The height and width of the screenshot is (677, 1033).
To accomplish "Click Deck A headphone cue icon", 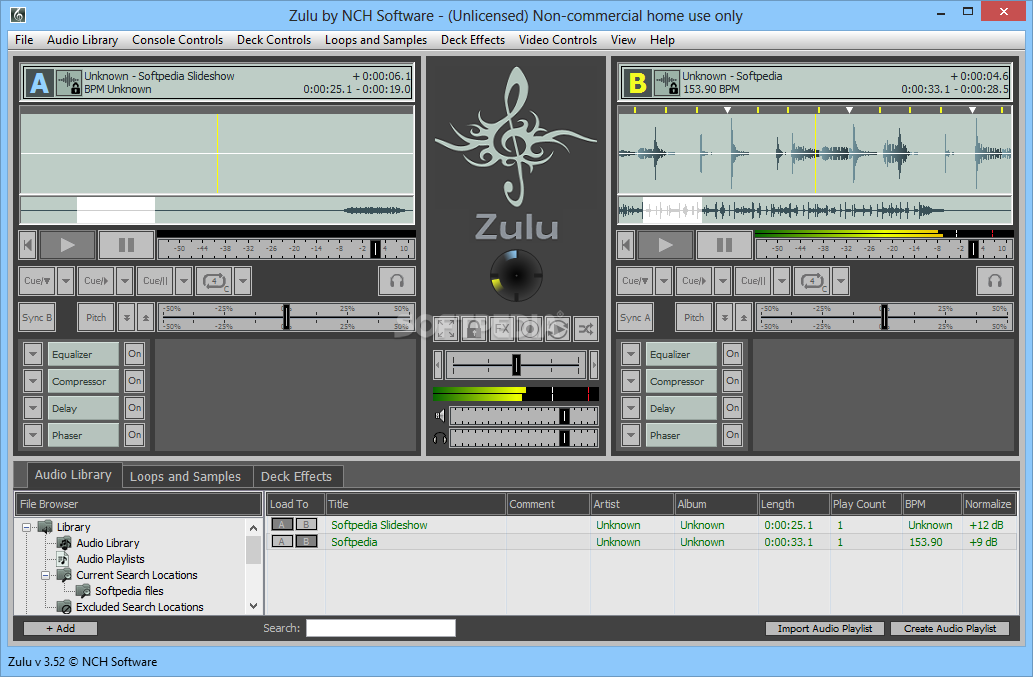I will coord(397,281).
